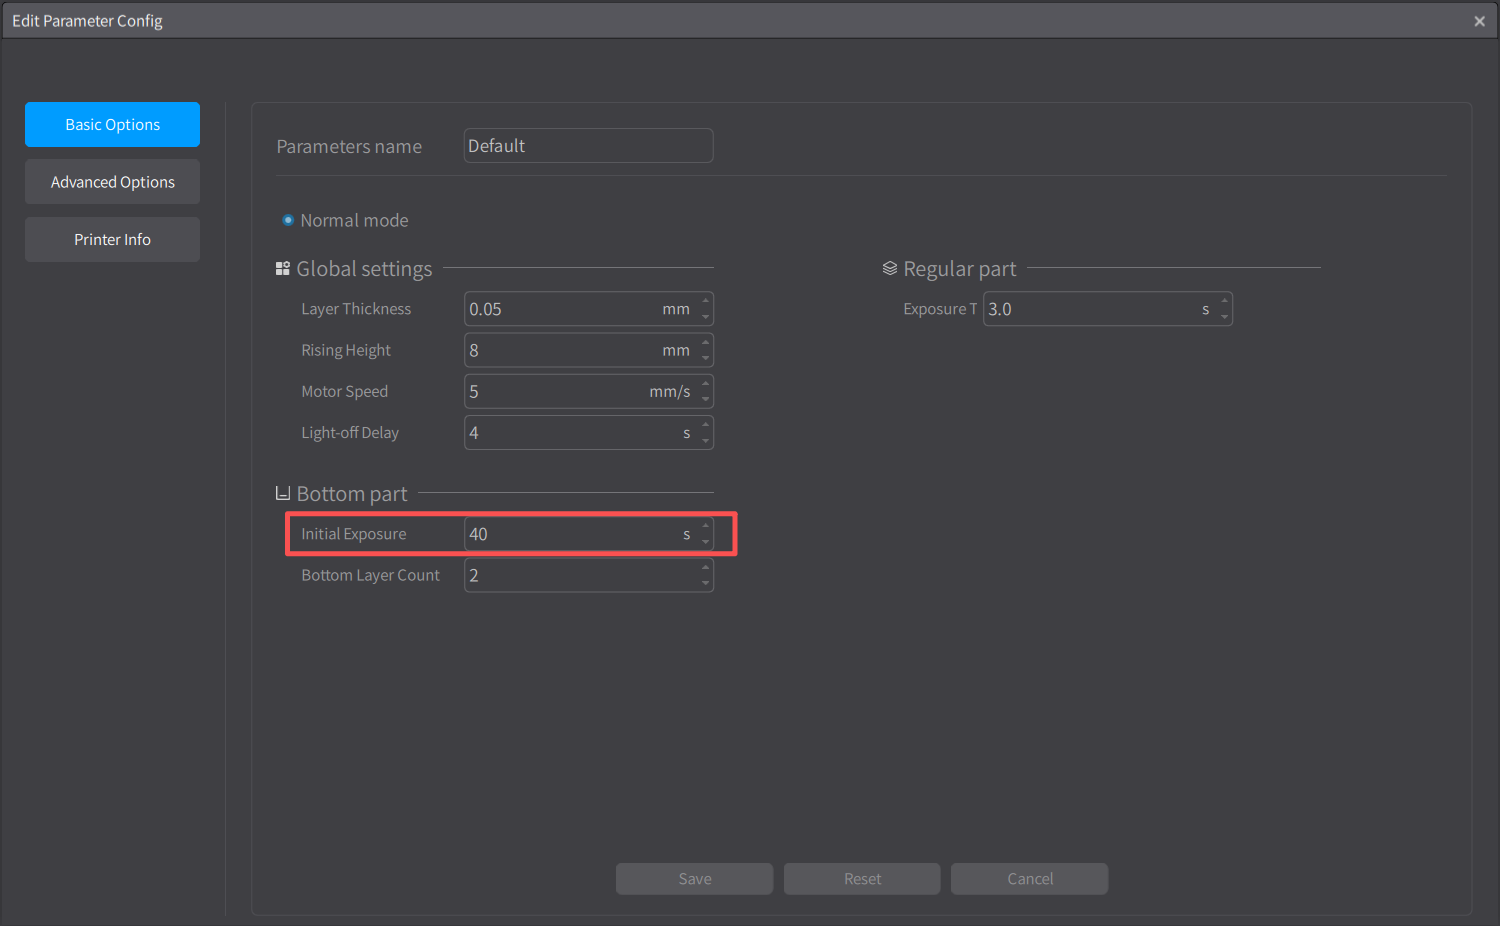Decrease Light-off Delay with down arrow
This screenshot has height=926, width=1500.
[x=706, y=441]
